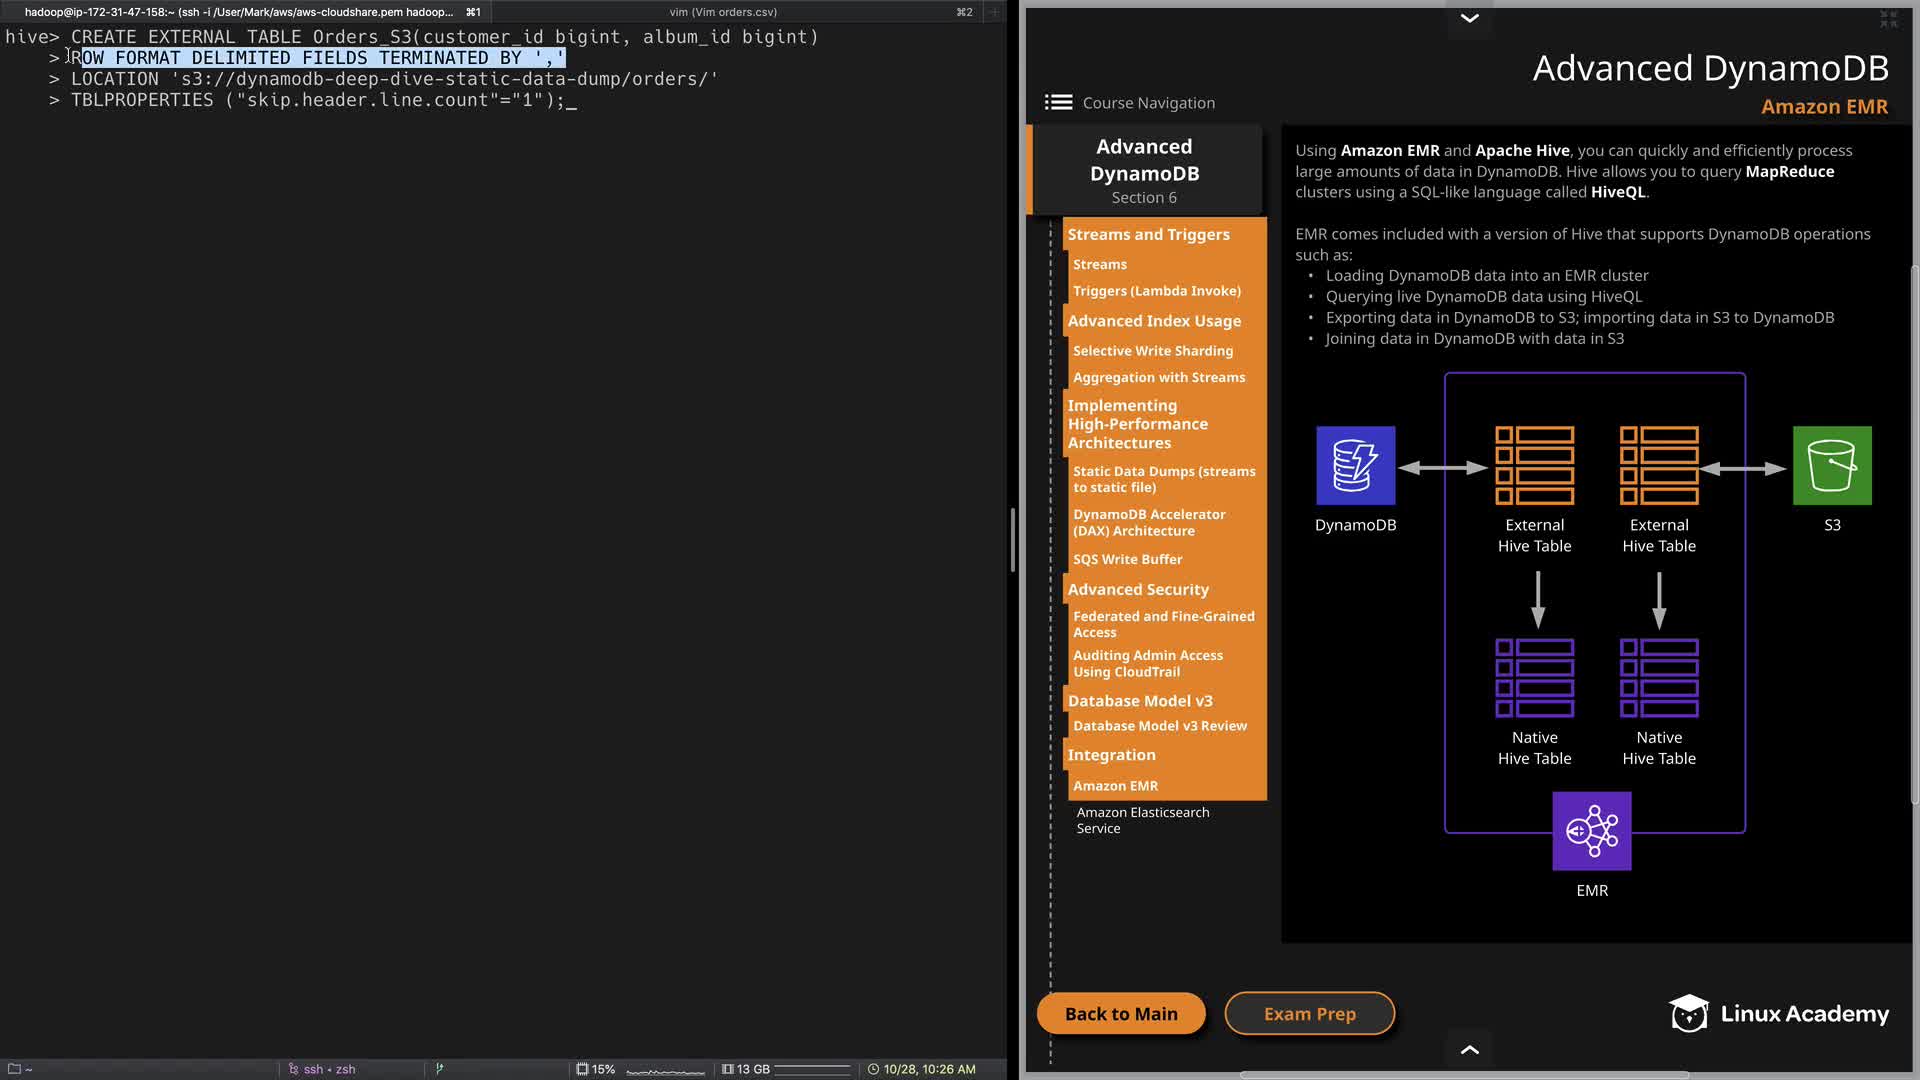Click the DynamoDB icon in the diagram
This screenshot has width=1920, height=1080.
click(x=1355, y=466)
